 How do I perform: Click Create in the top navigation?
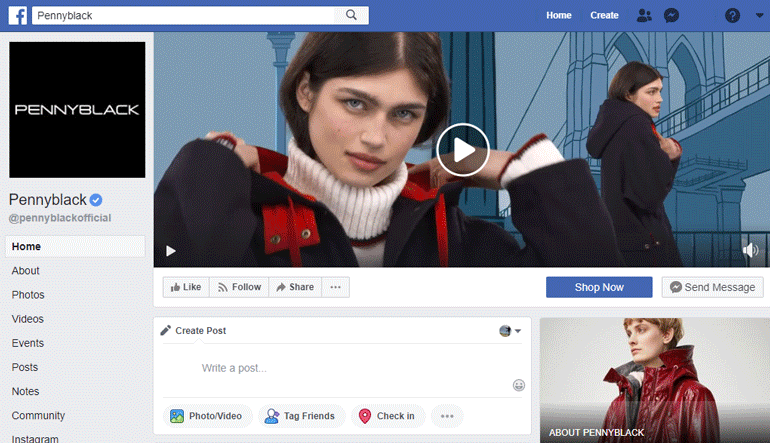point(604,15)
